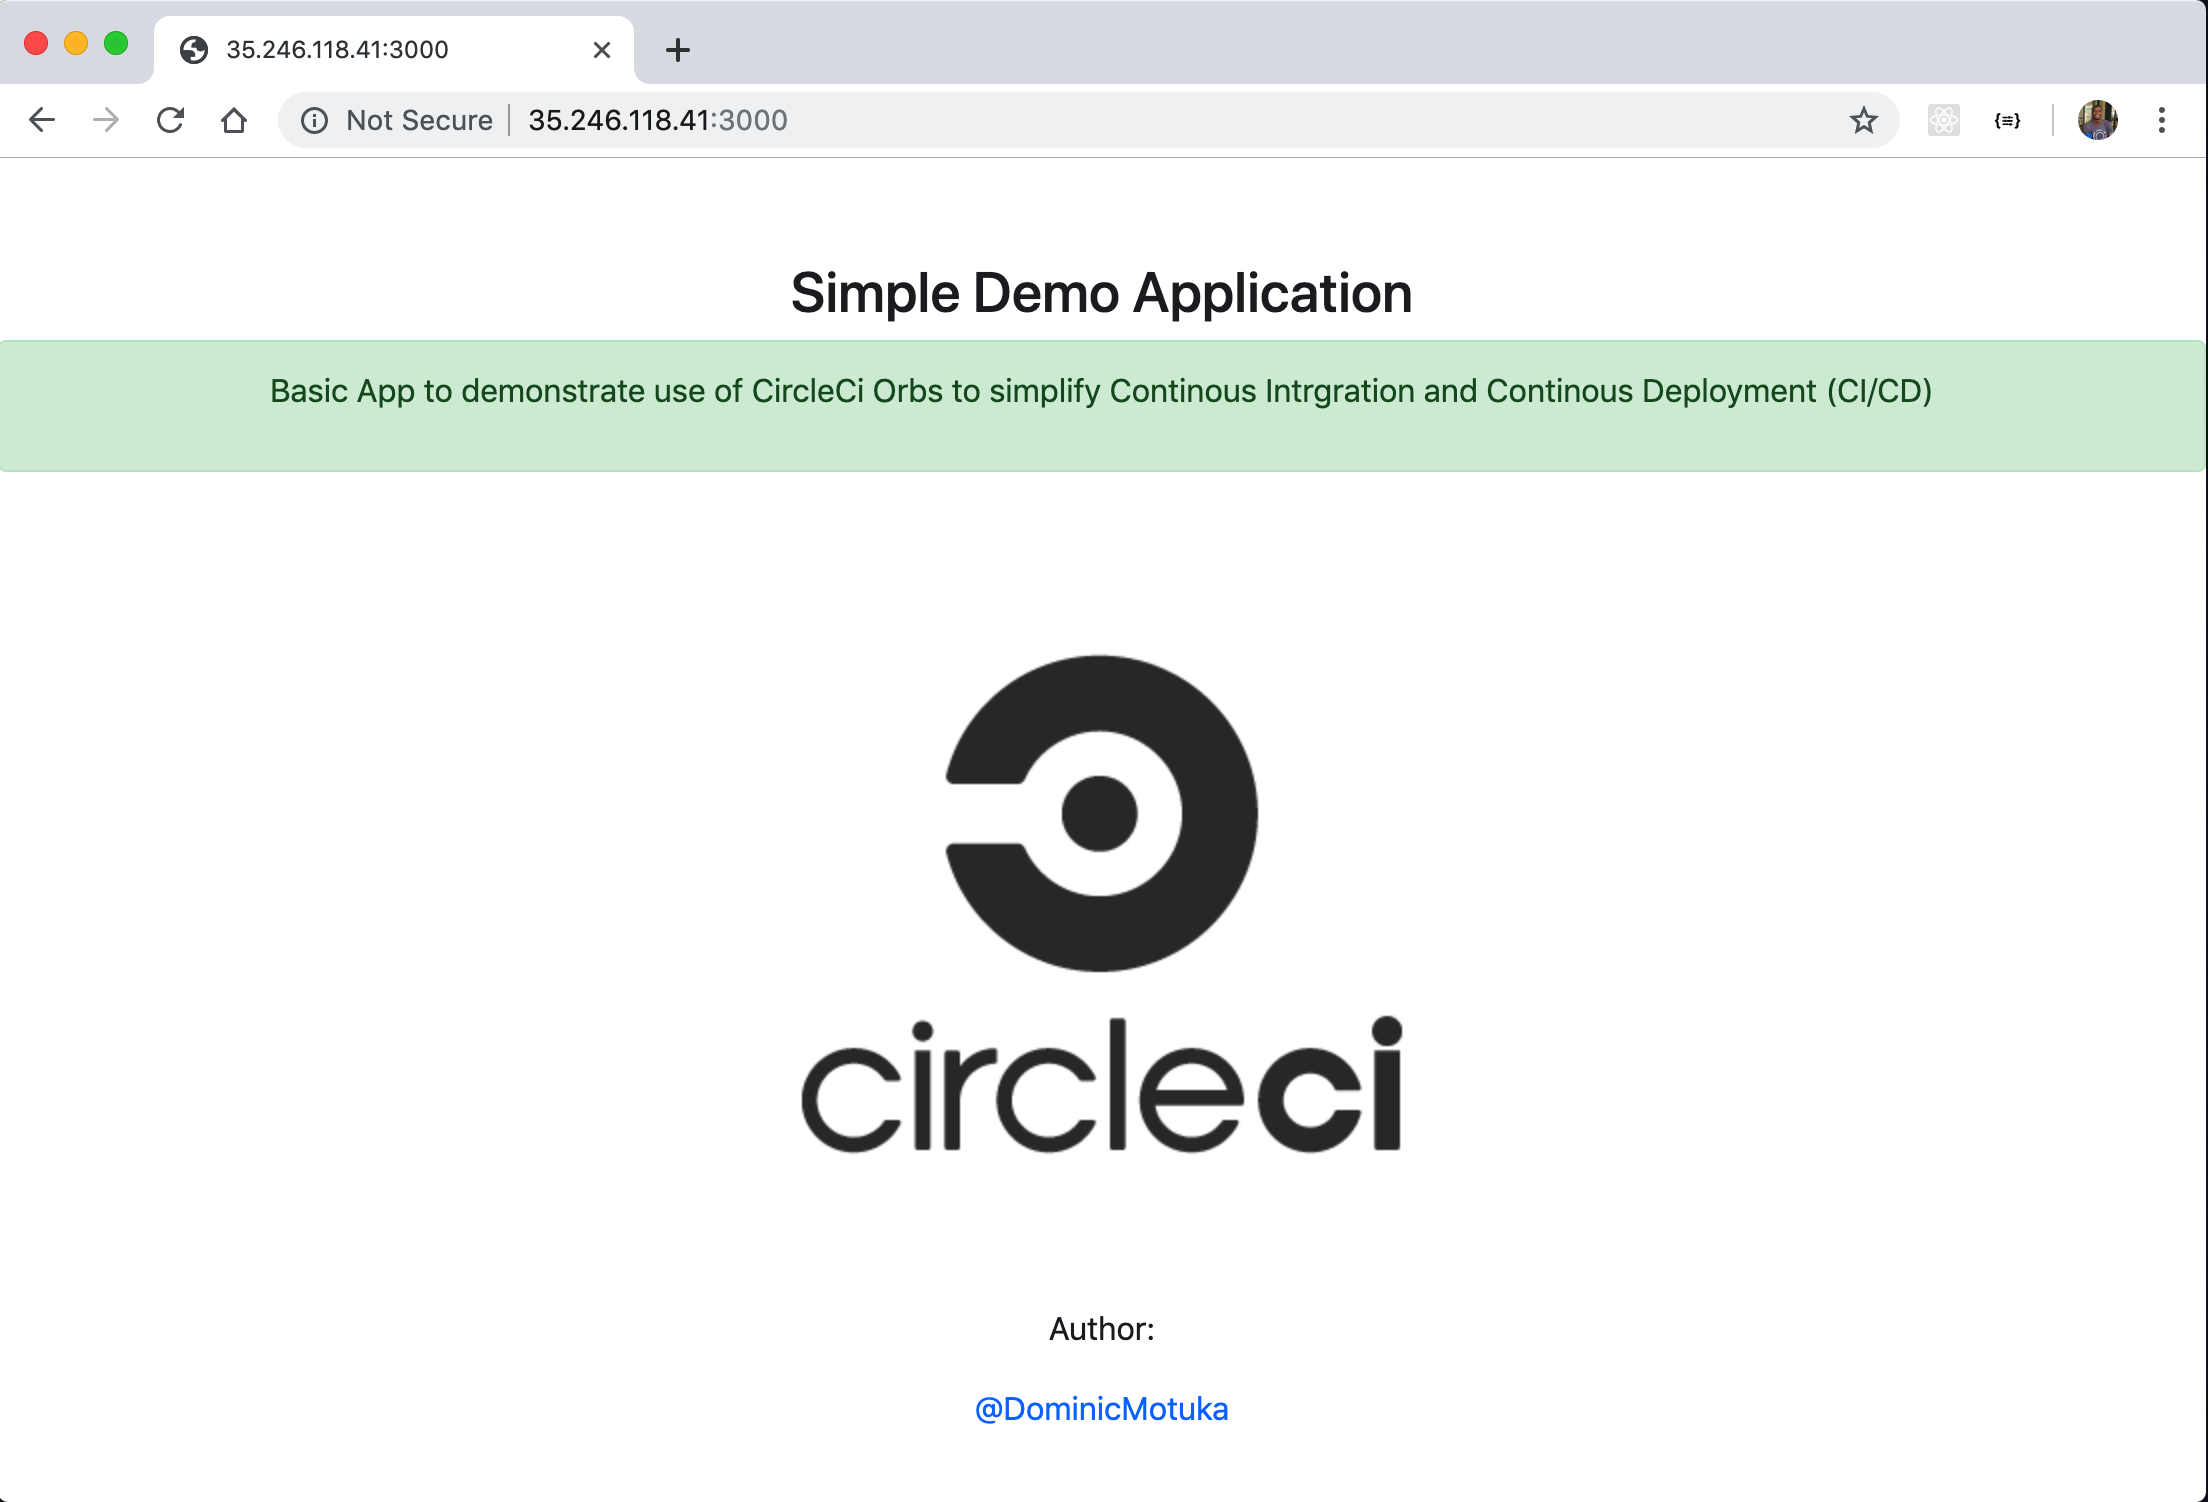Image resolution: width=2208 pixels, height=1502 pixels.
Task: Select the 35.246.118.41:3000 tab
Action: tap(394, 50)
